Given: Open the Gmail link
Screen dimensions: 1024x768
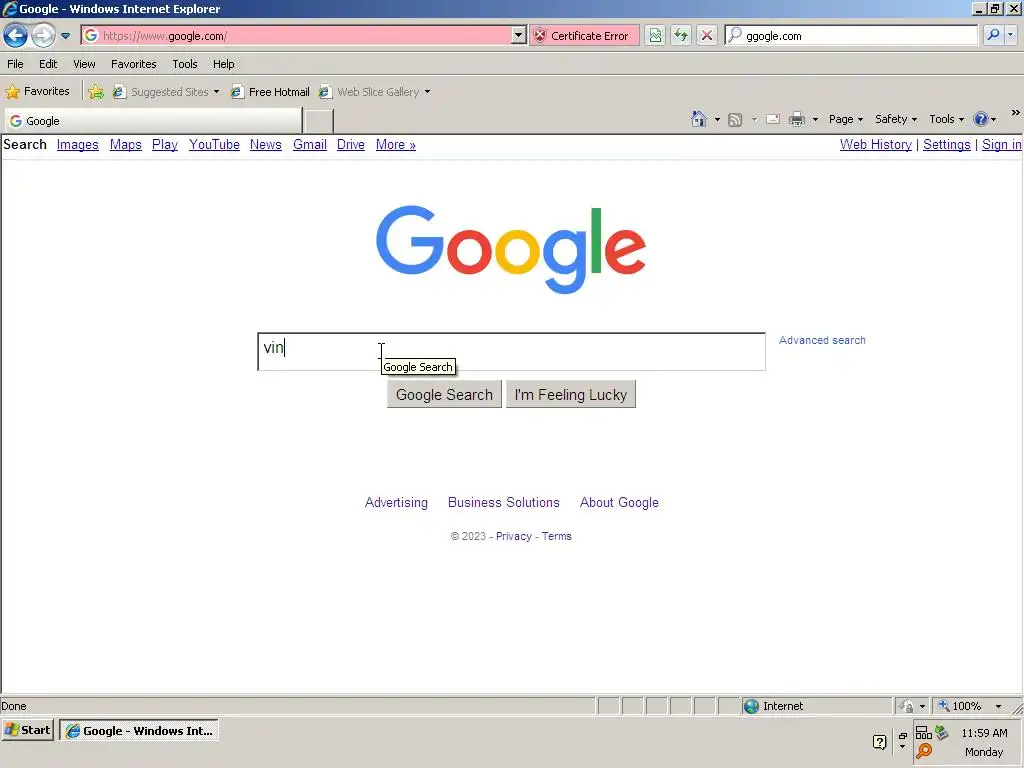Looking at the screenshot, I should 310,144.
